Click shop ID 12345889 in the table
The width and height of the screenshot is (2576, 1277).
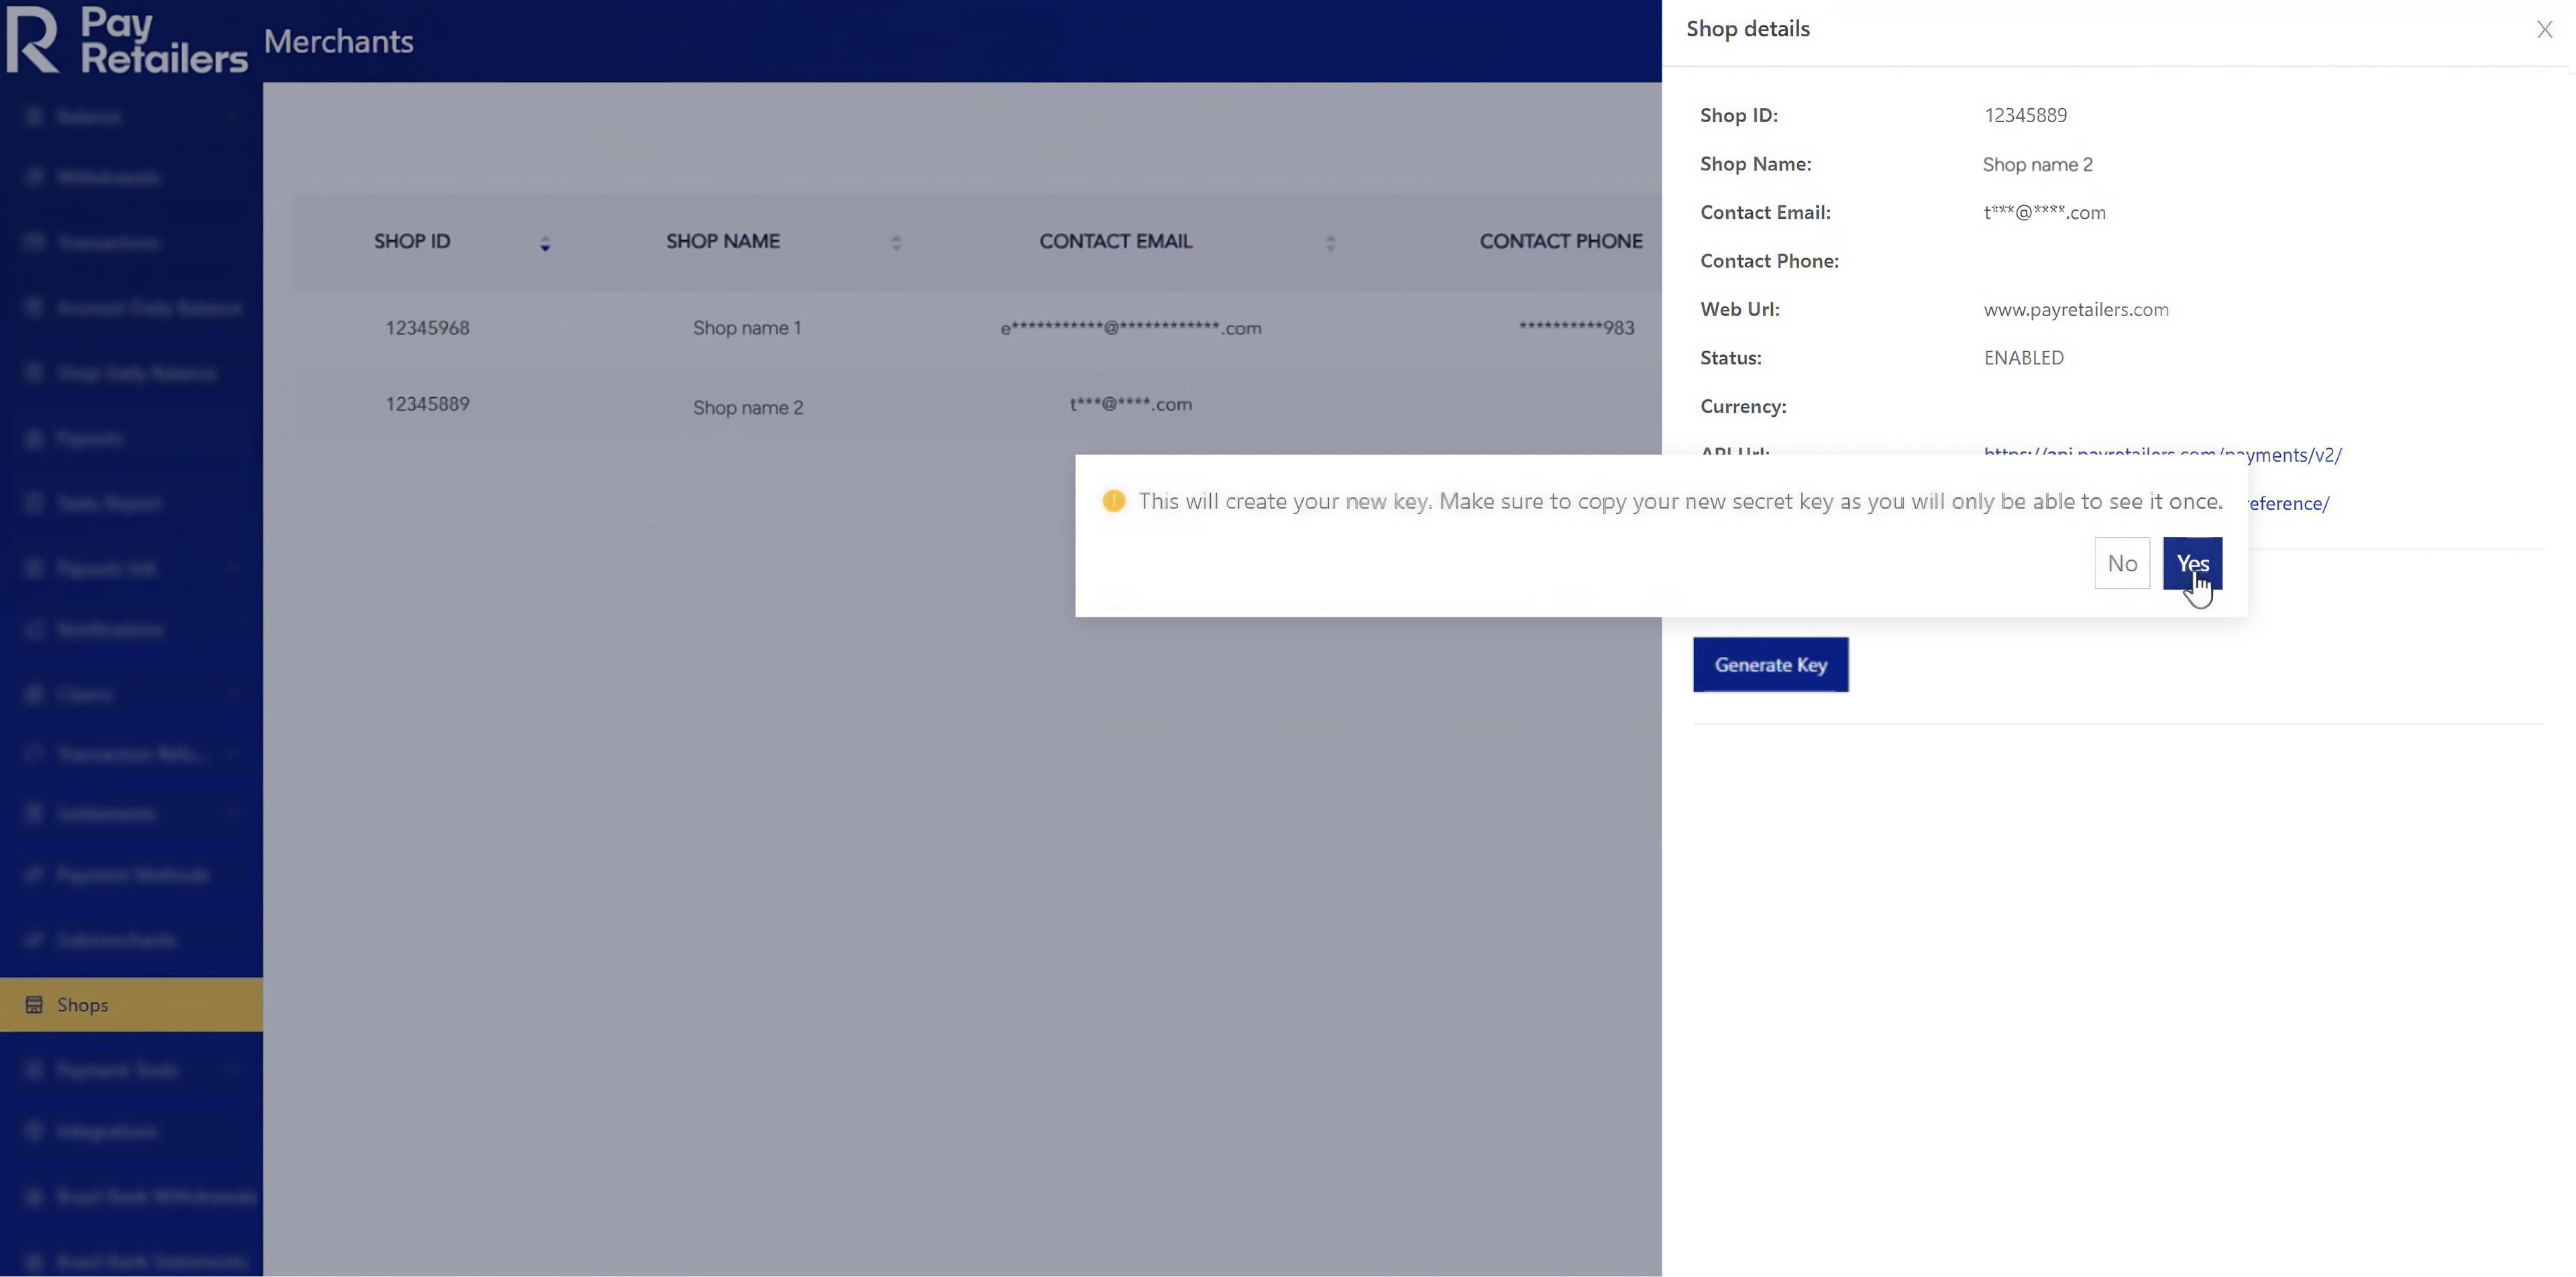coord(427,404)
